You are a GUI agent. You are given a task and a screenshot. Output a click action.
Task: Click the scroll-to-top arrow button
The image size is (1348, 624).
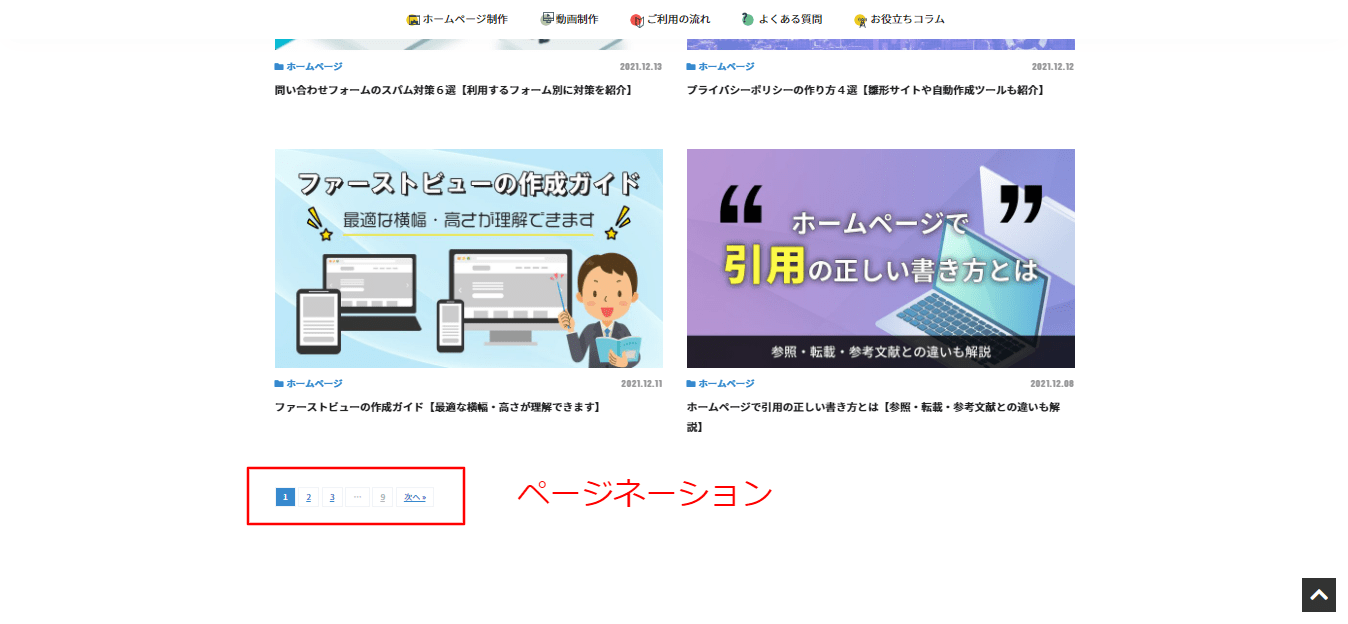coord(1318,595)
